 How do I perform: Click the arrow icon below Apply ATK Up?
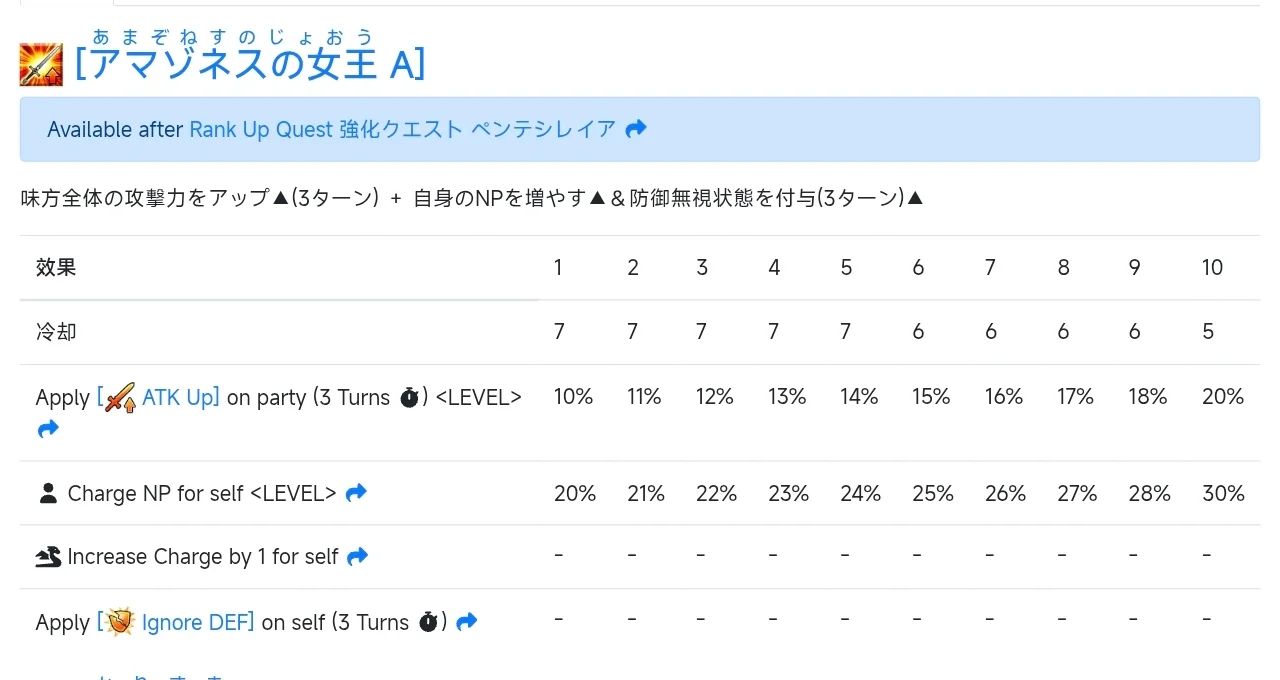[47, 429]
